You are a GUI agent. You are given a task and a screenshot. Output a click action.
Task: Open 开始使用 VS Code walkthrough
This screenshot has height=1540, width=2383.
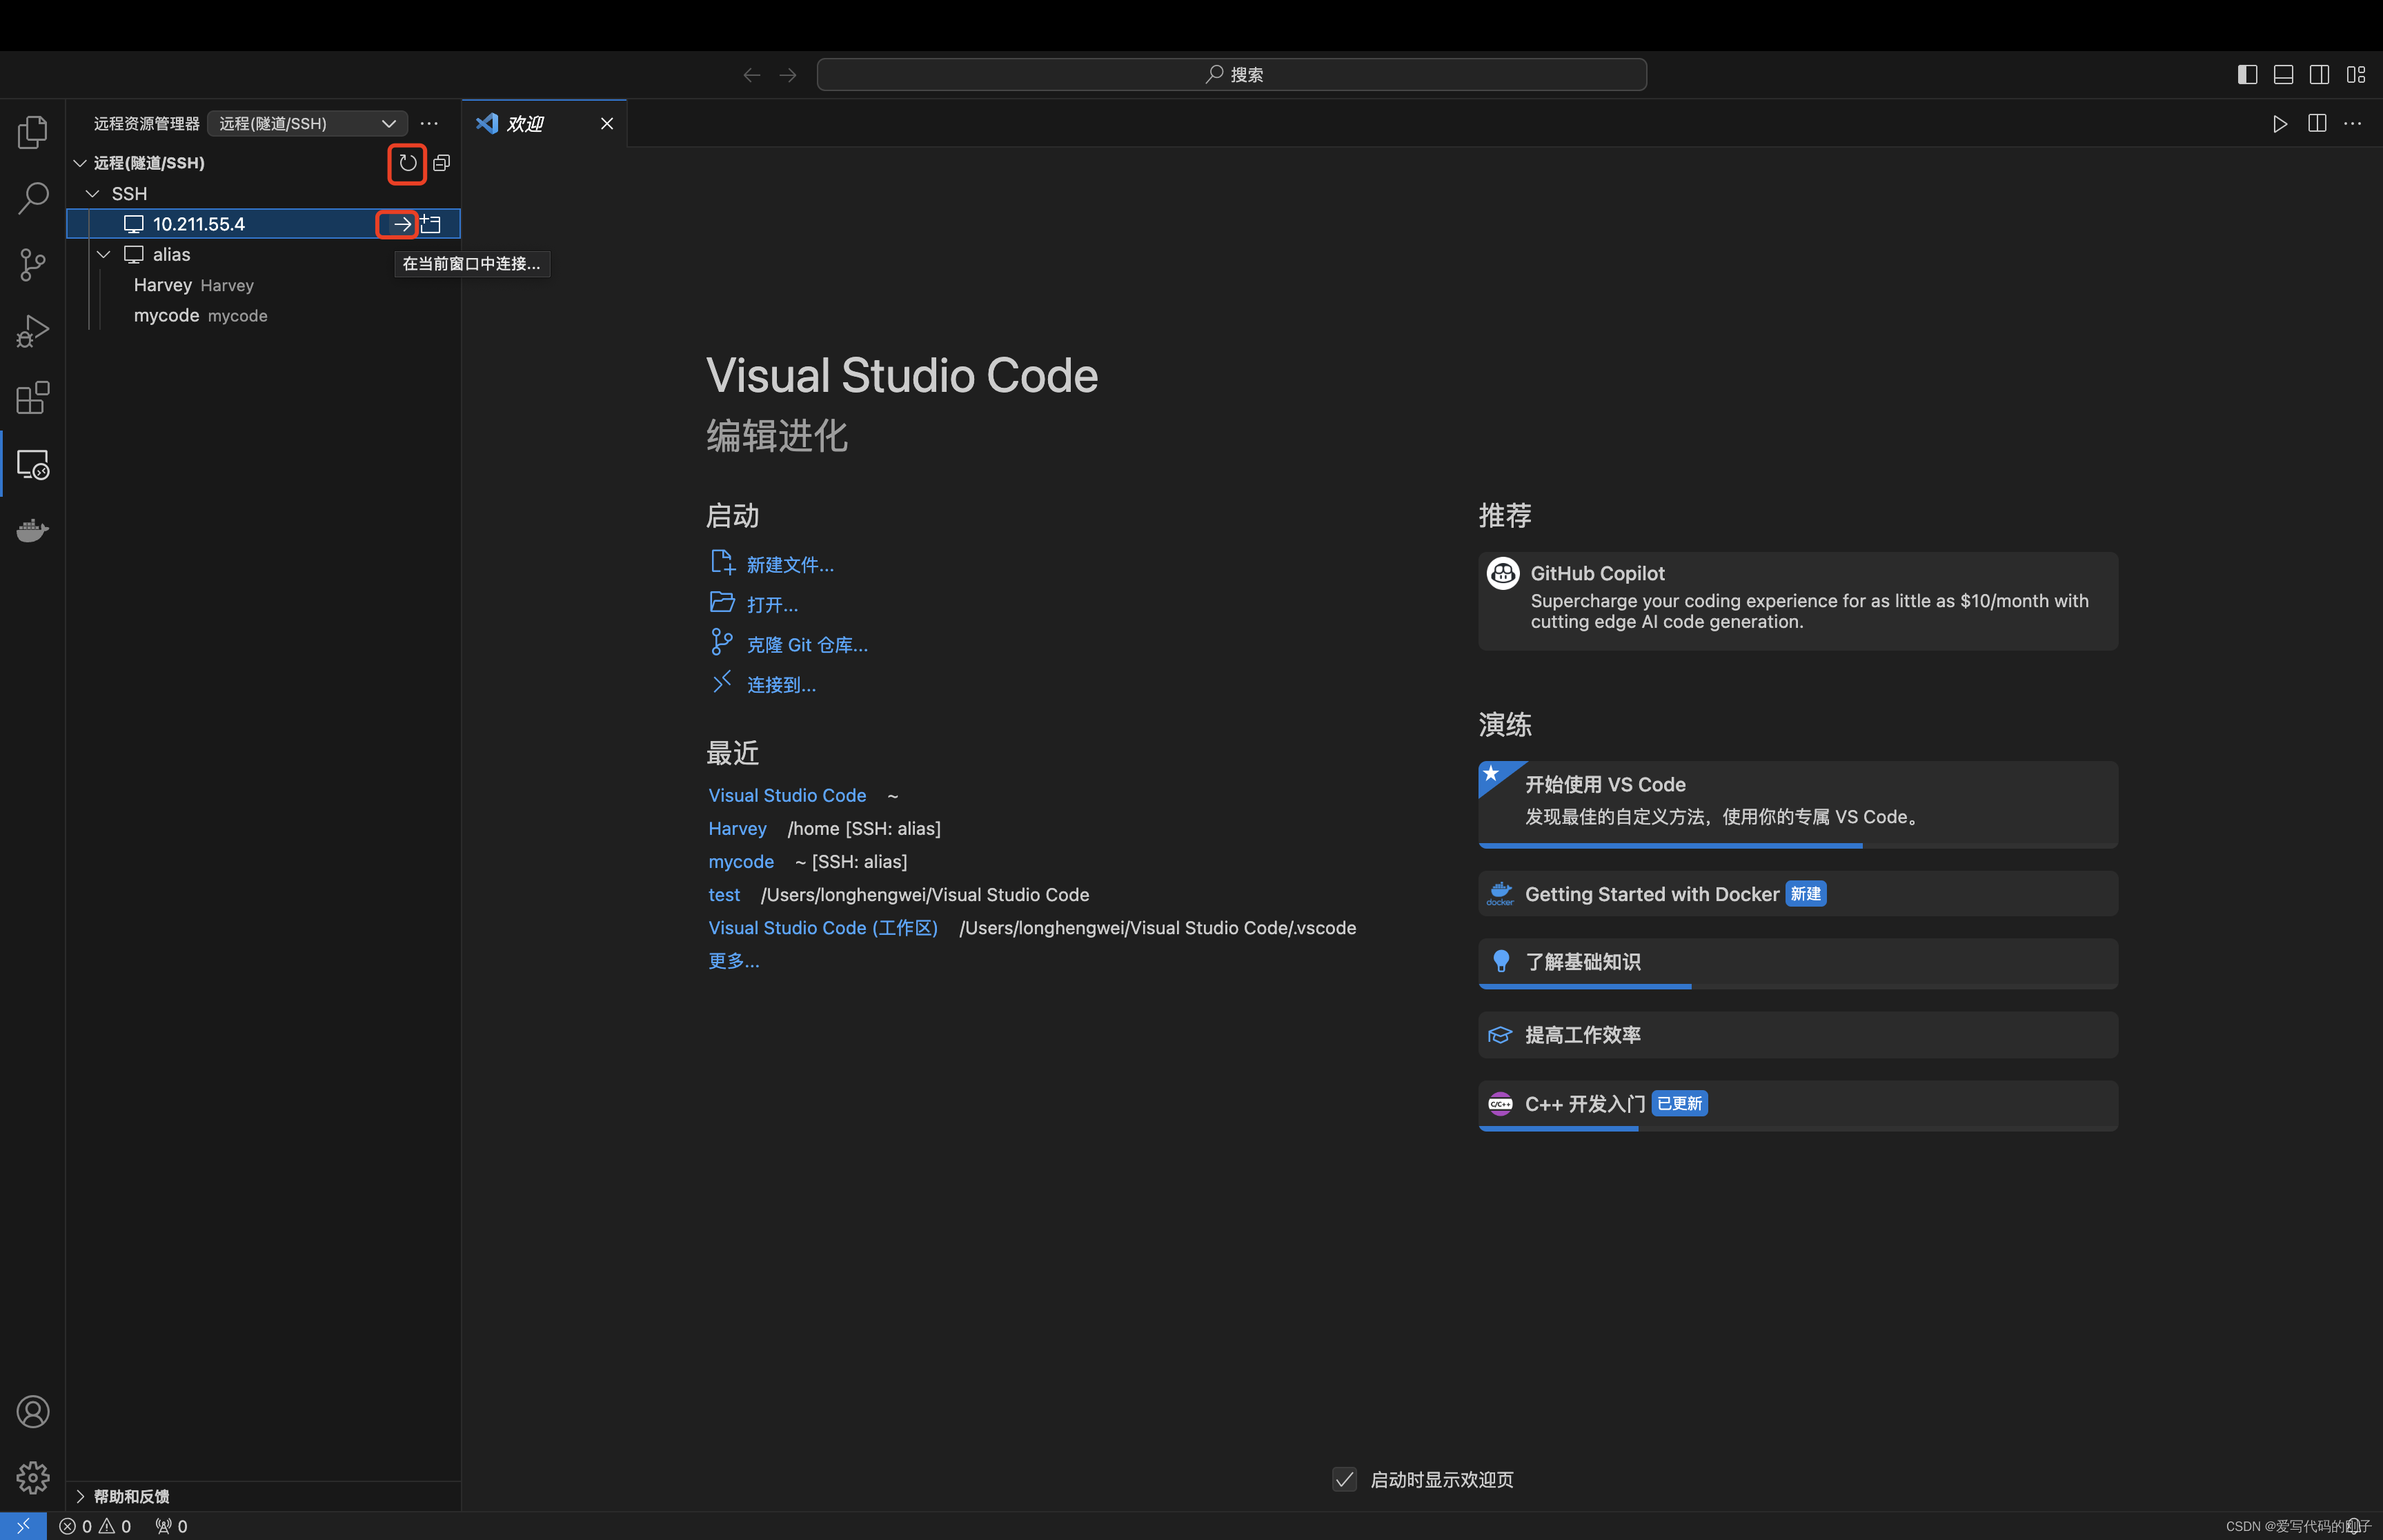click(x=1797, y=804)
